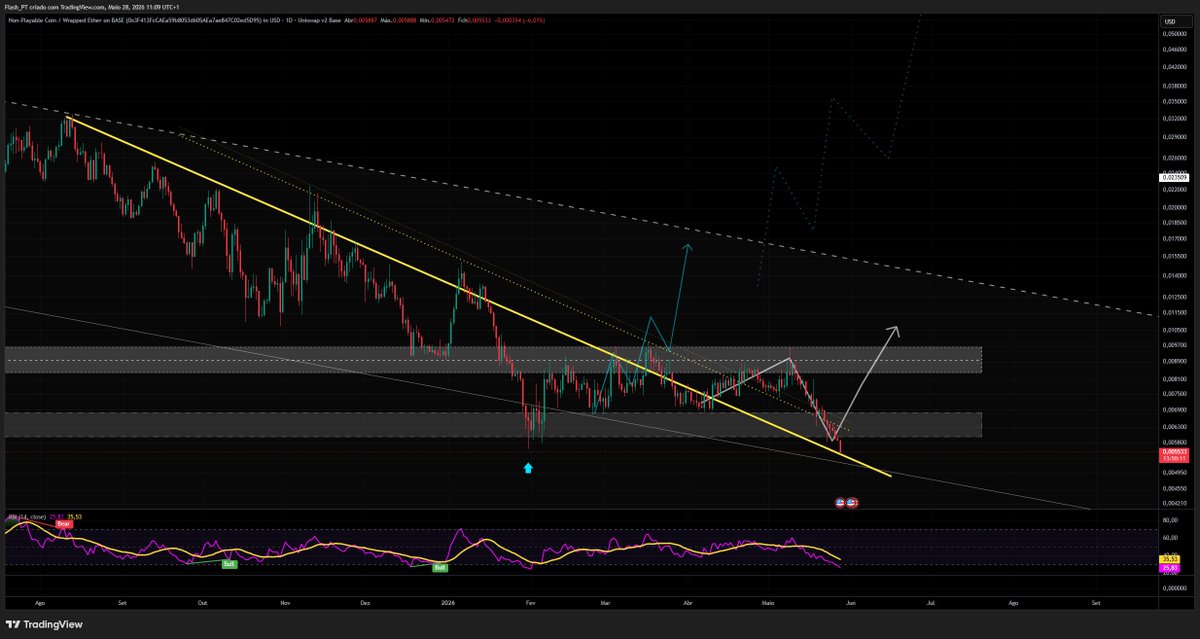Click the Bull label near October on RSI
1200x639 pixels.
(229, 564)
